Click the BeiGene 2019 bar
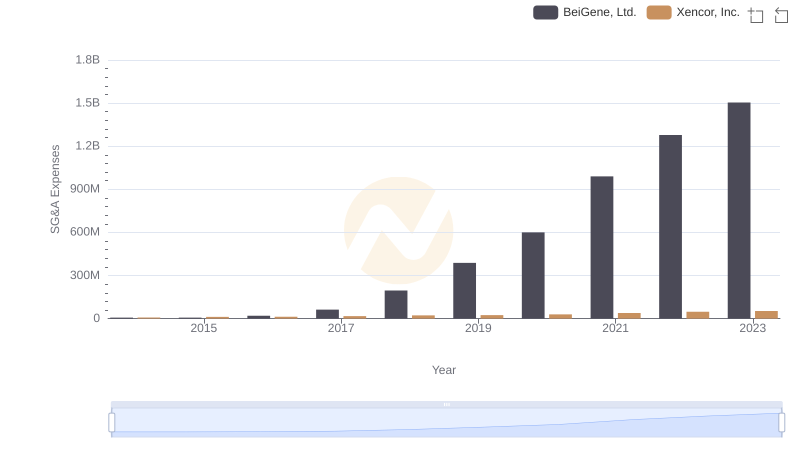This screenshot has width=800, height=461. tap(464, 291)
